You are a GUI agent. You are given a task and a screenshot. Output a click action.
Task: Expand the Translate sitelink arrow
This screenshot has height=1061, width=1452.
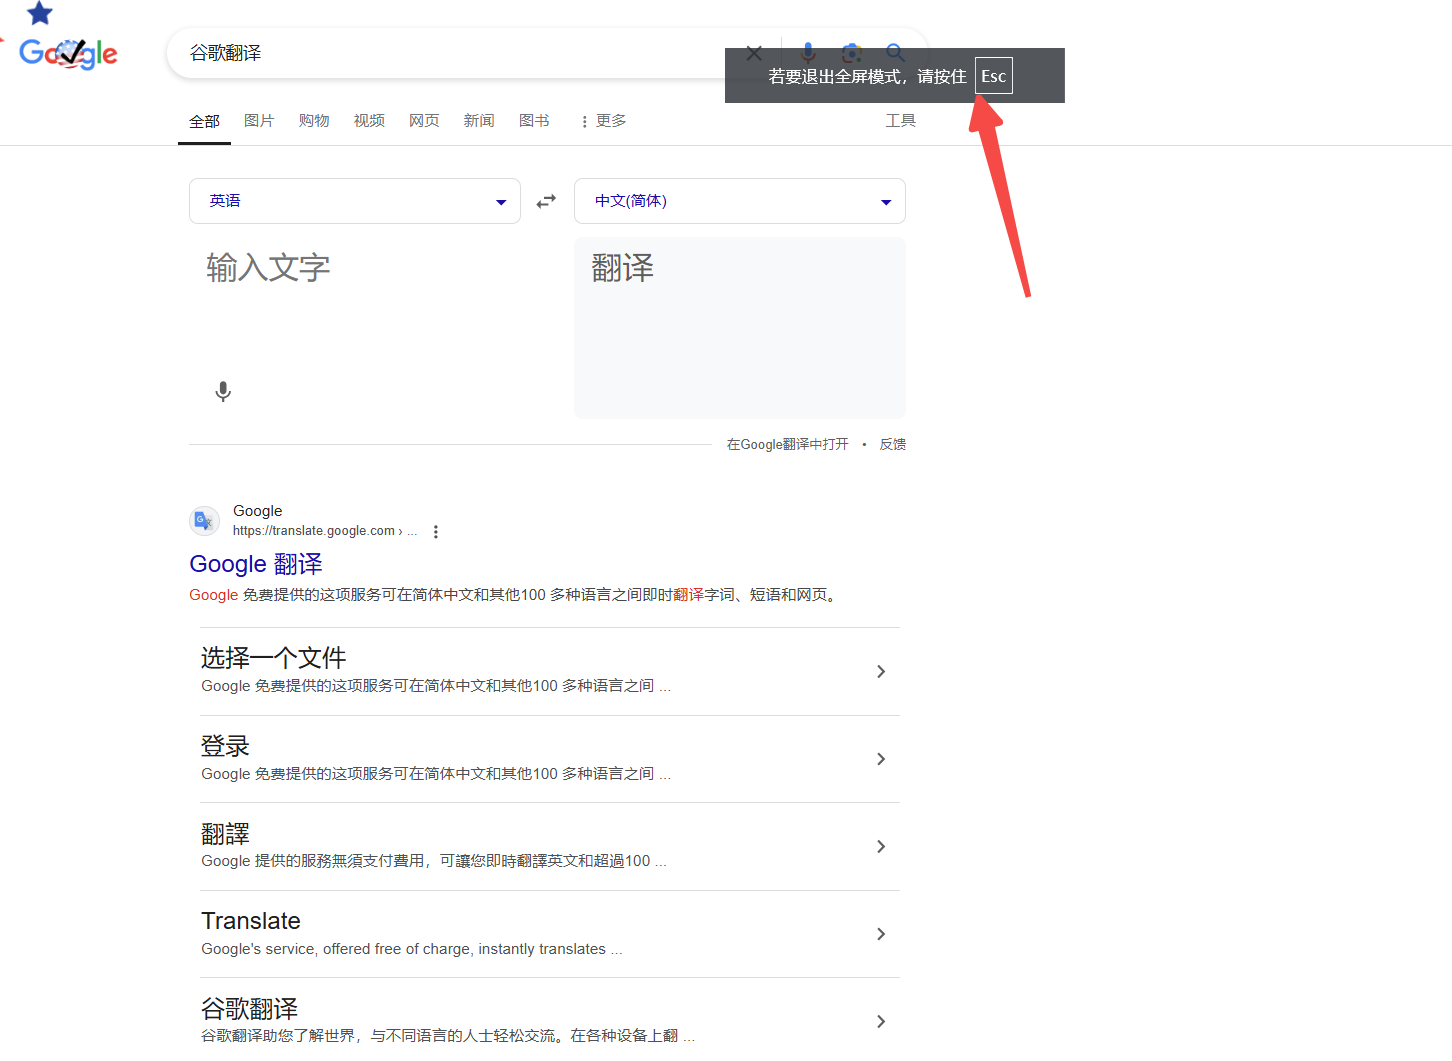pyautogui.click(x=881, y=934)
